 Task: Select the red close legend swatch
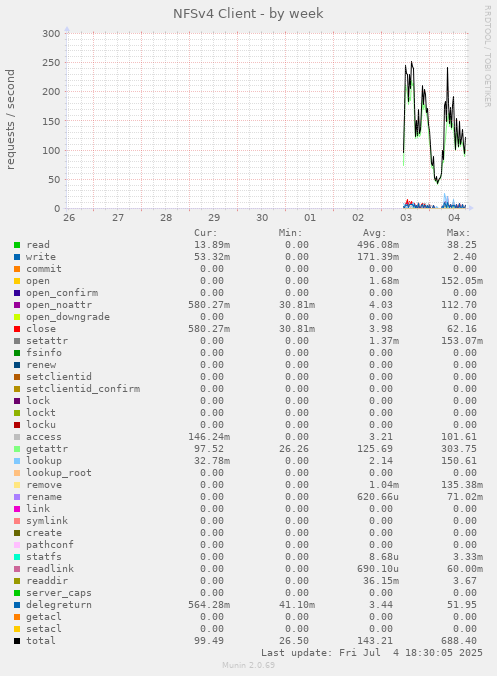[17, 329]
